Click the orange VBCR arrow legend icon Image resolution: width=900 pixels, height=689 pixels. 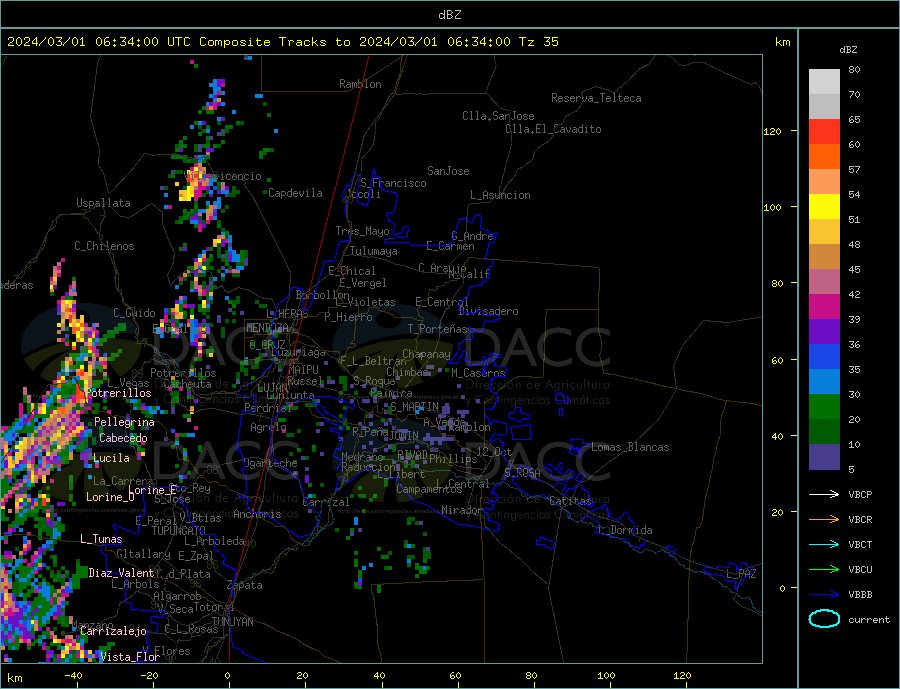[824, 520]
